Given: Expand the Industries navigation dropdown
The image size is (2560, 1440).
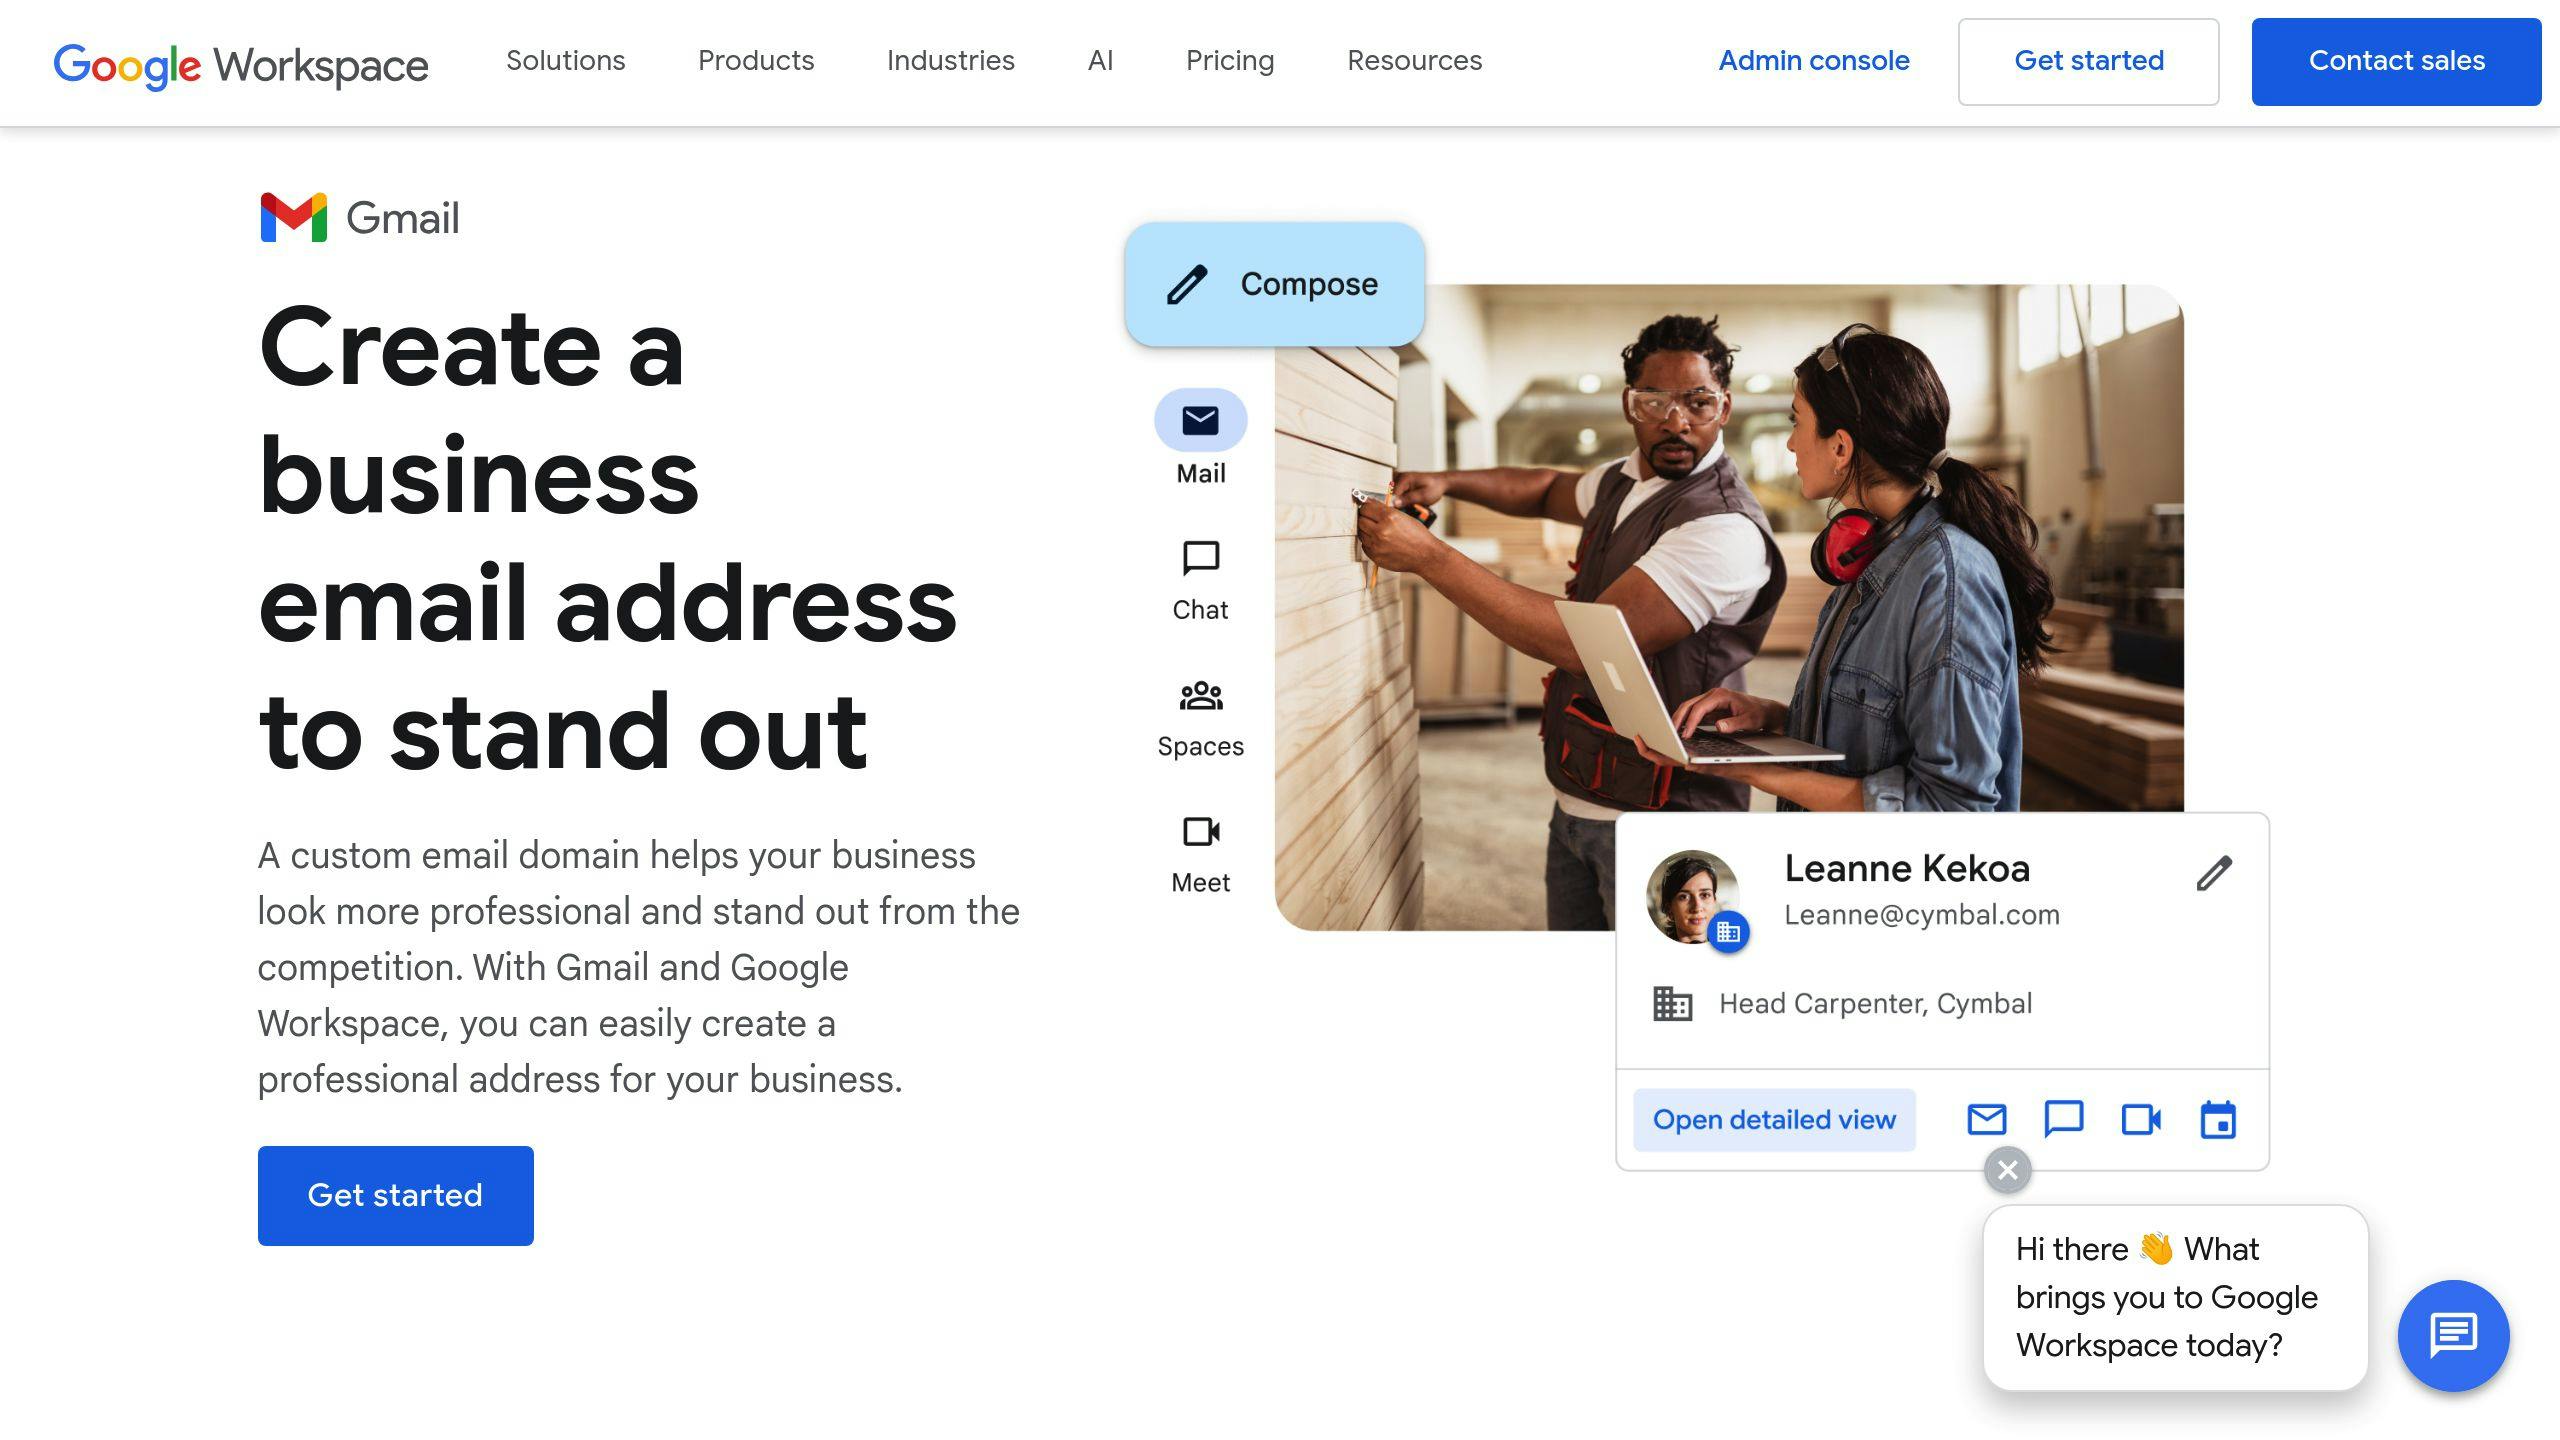Looking at the screenshot, I should (x=949, y=60).
